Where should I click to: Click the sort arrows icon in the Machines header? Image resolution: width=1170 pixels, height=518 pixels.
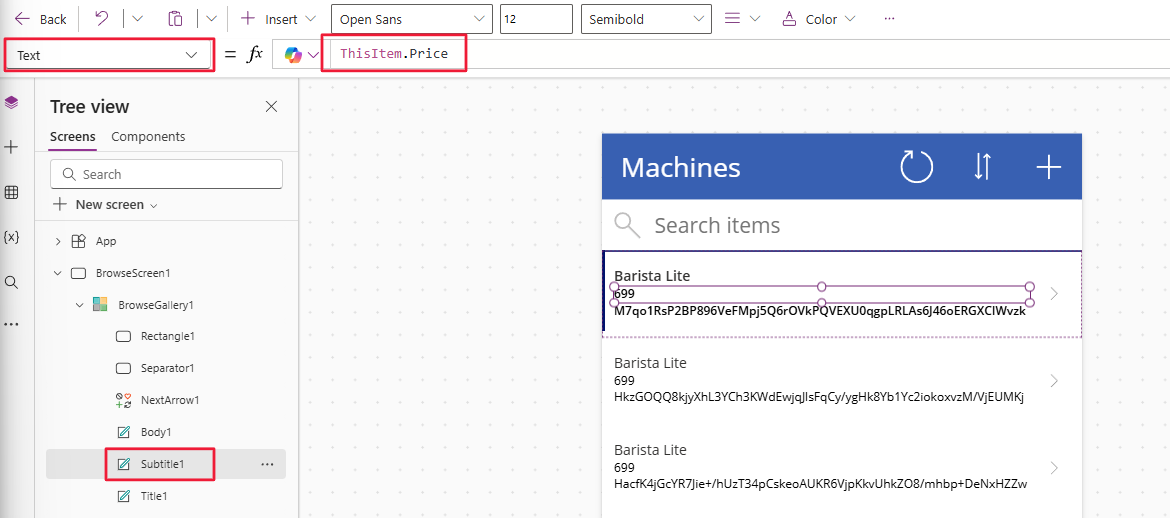click(x=982, y=167)
